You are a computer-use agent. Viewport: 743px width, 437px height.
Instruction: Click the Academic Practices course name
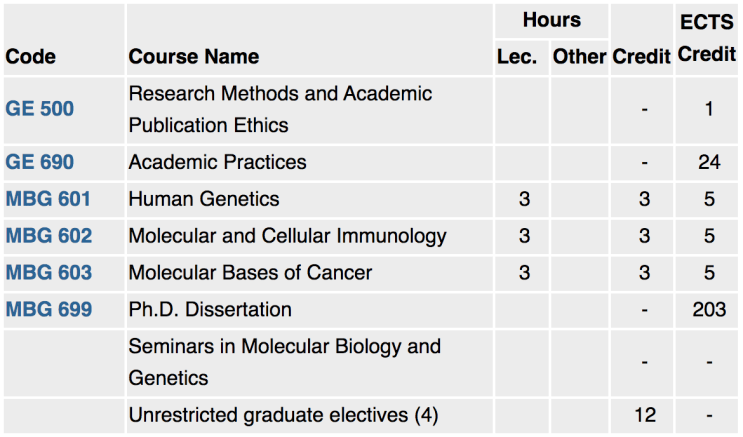tap(217, 162)
